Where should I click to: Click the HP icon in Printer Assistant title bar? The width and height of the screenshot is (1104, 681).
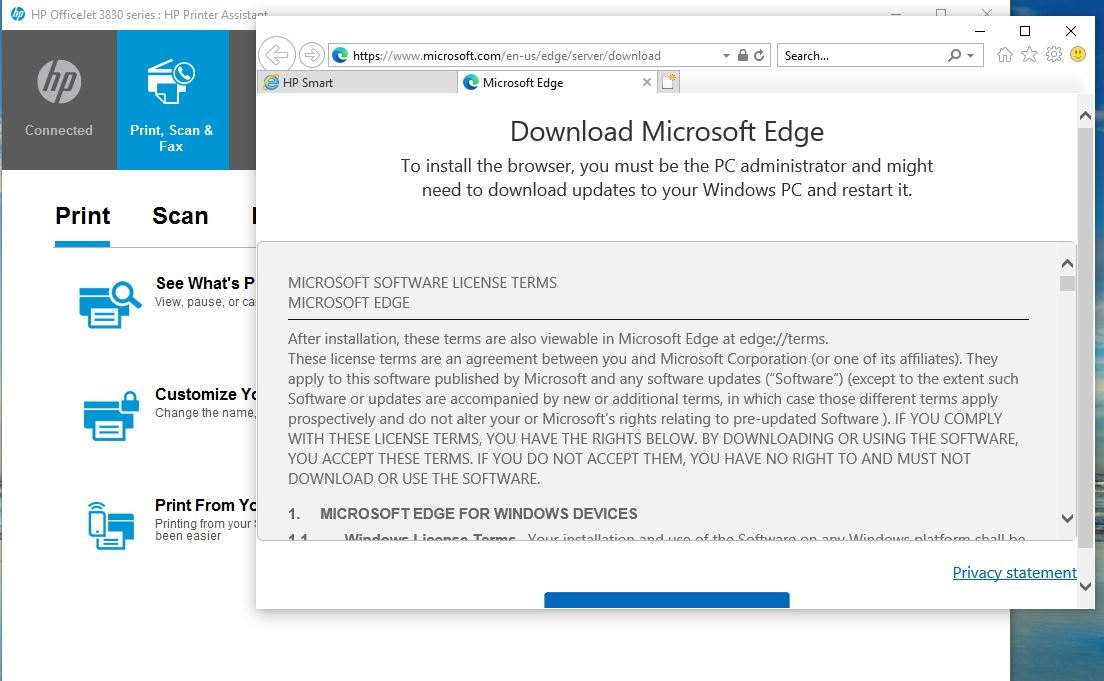pyautogui.click(x=18, y=14)
